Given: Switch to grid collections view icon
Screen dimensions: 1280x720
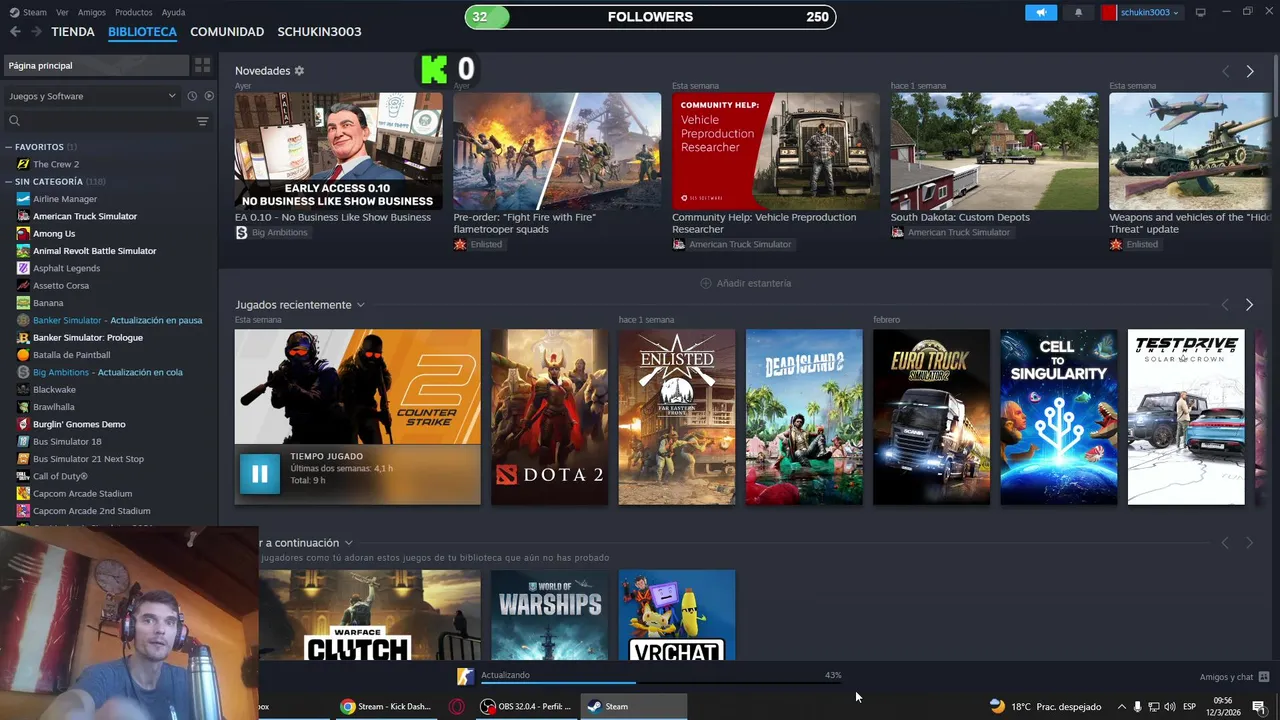Looking at the screenshot, I should coord(203,65).
